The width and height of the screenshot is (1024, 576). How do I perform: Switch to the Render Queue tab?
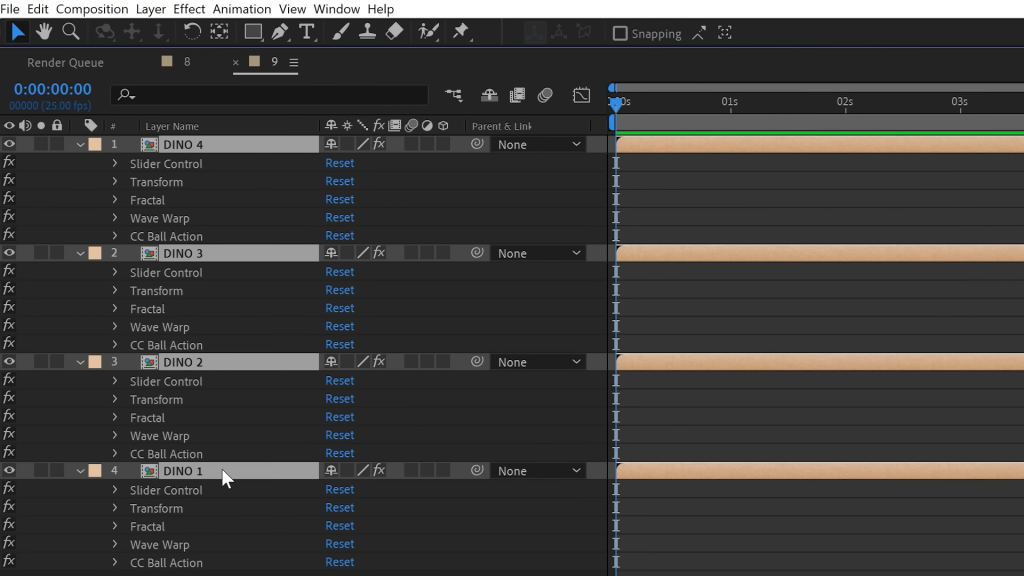point(65,63)
